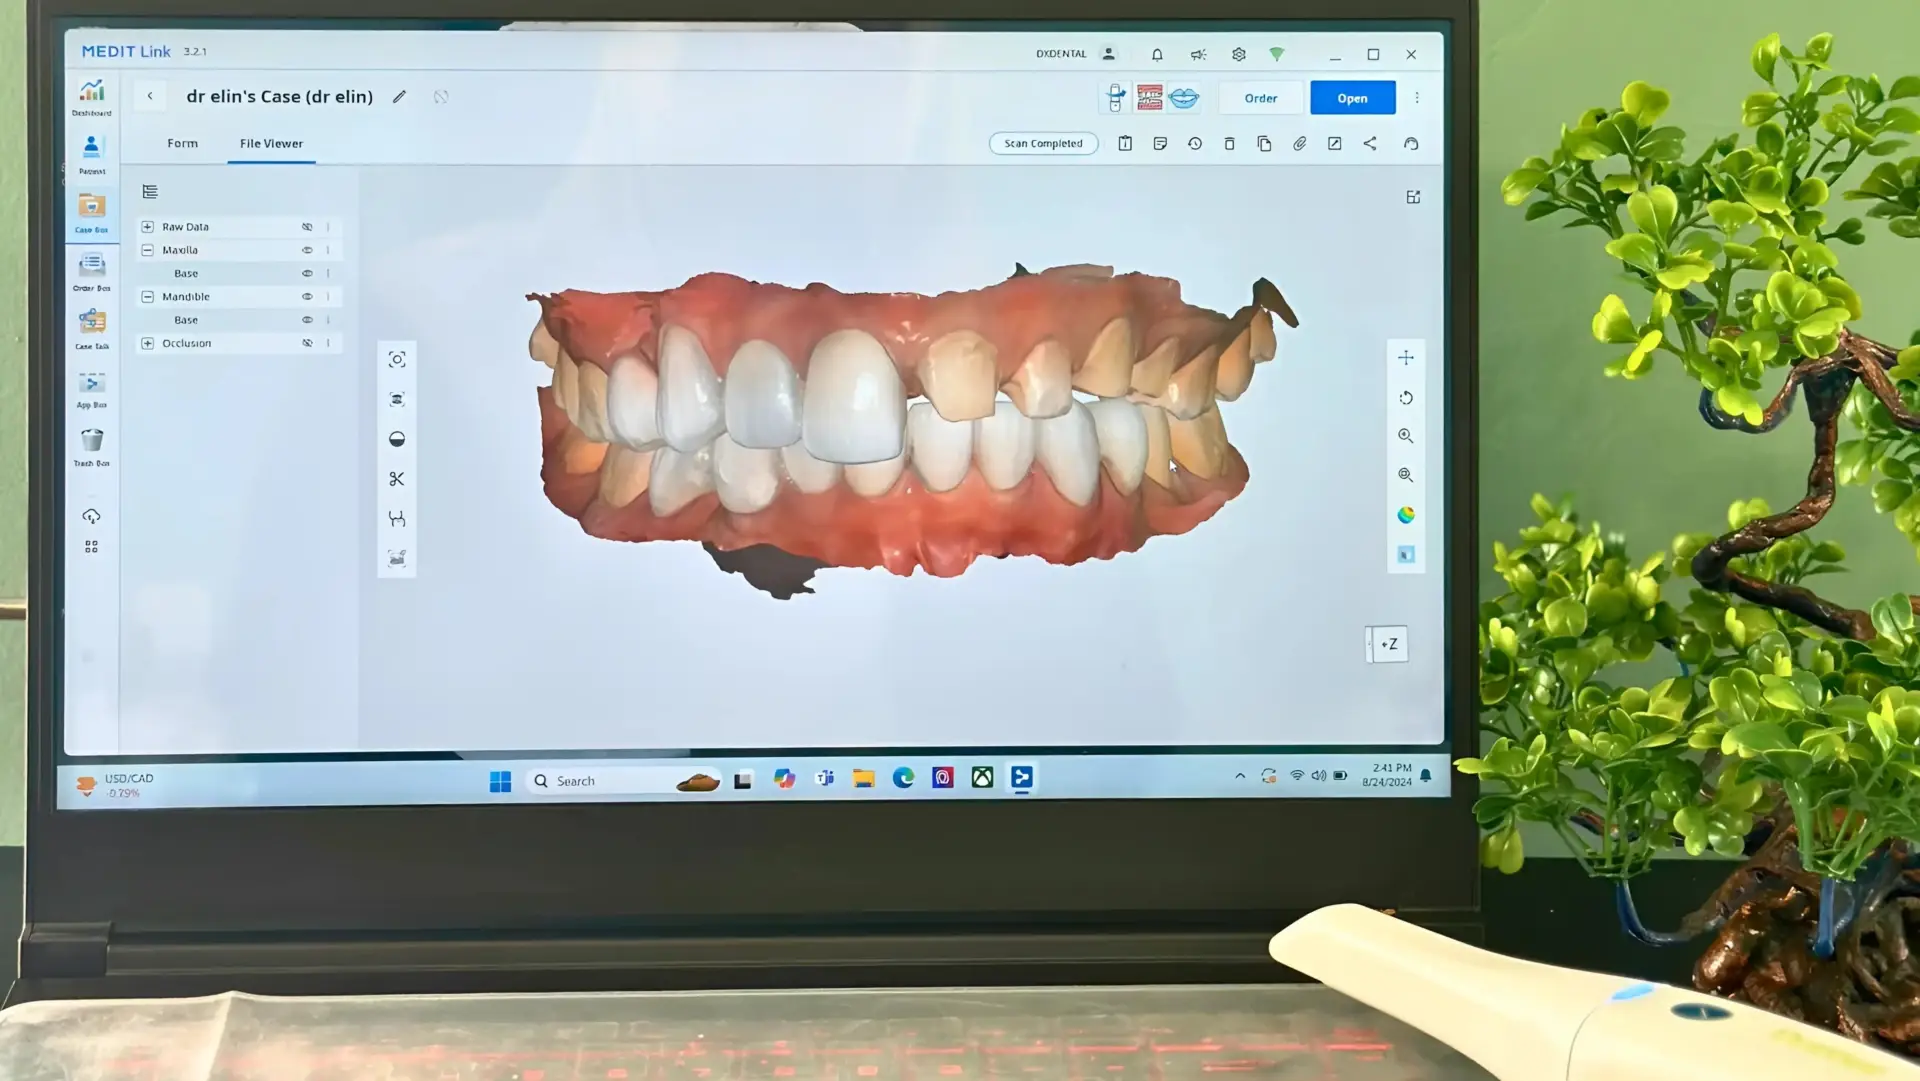Screen dimensions: 1920x1081
Task: Open the occlusion articulation tool
Action: tap(397, 518)
